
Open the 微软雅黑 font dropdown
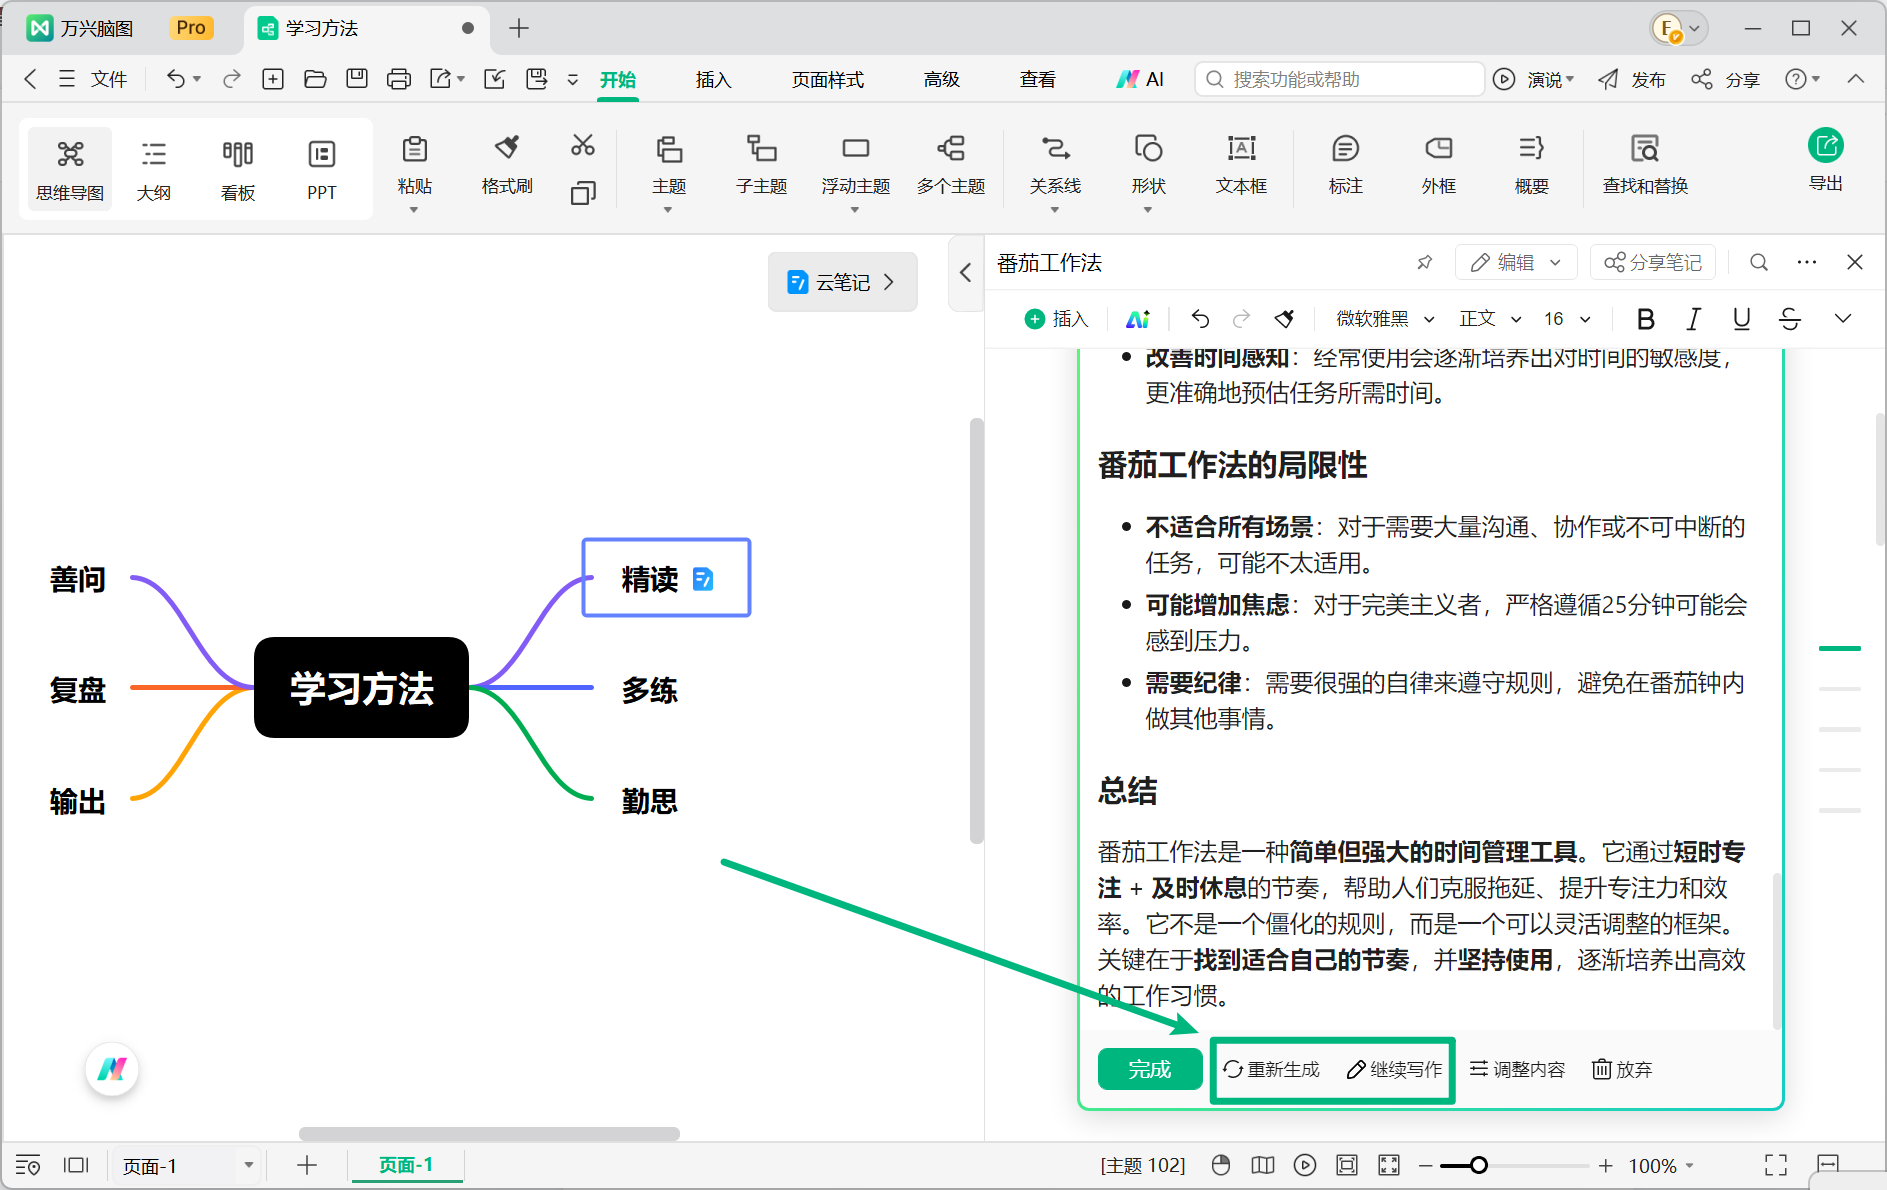tap(1386, 319)
